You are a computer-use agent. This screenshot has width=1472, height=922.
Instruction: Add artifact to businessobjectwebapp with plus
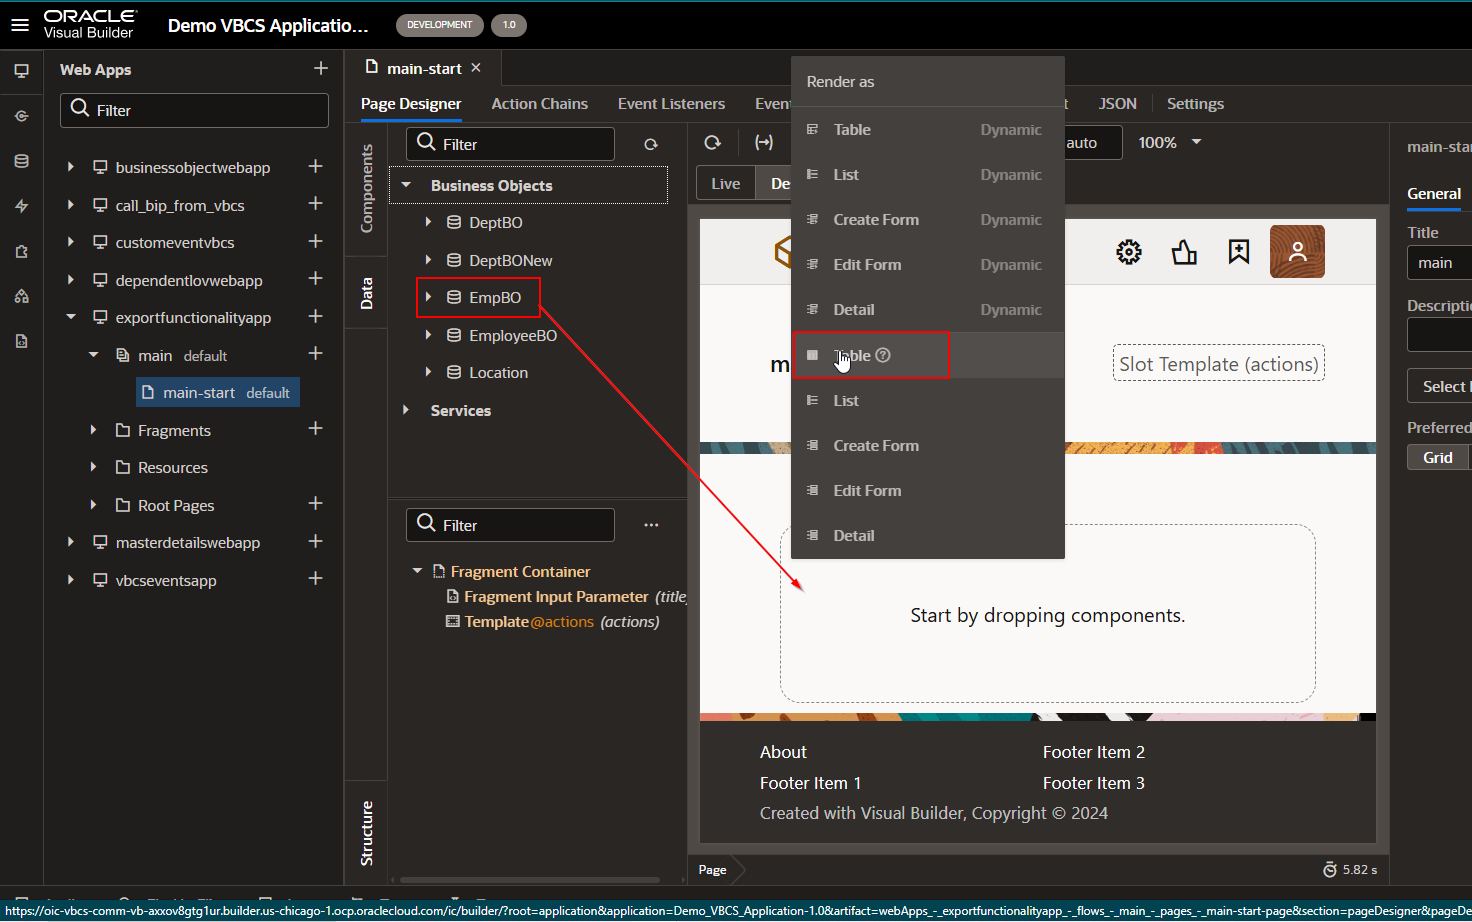point(315,166)
